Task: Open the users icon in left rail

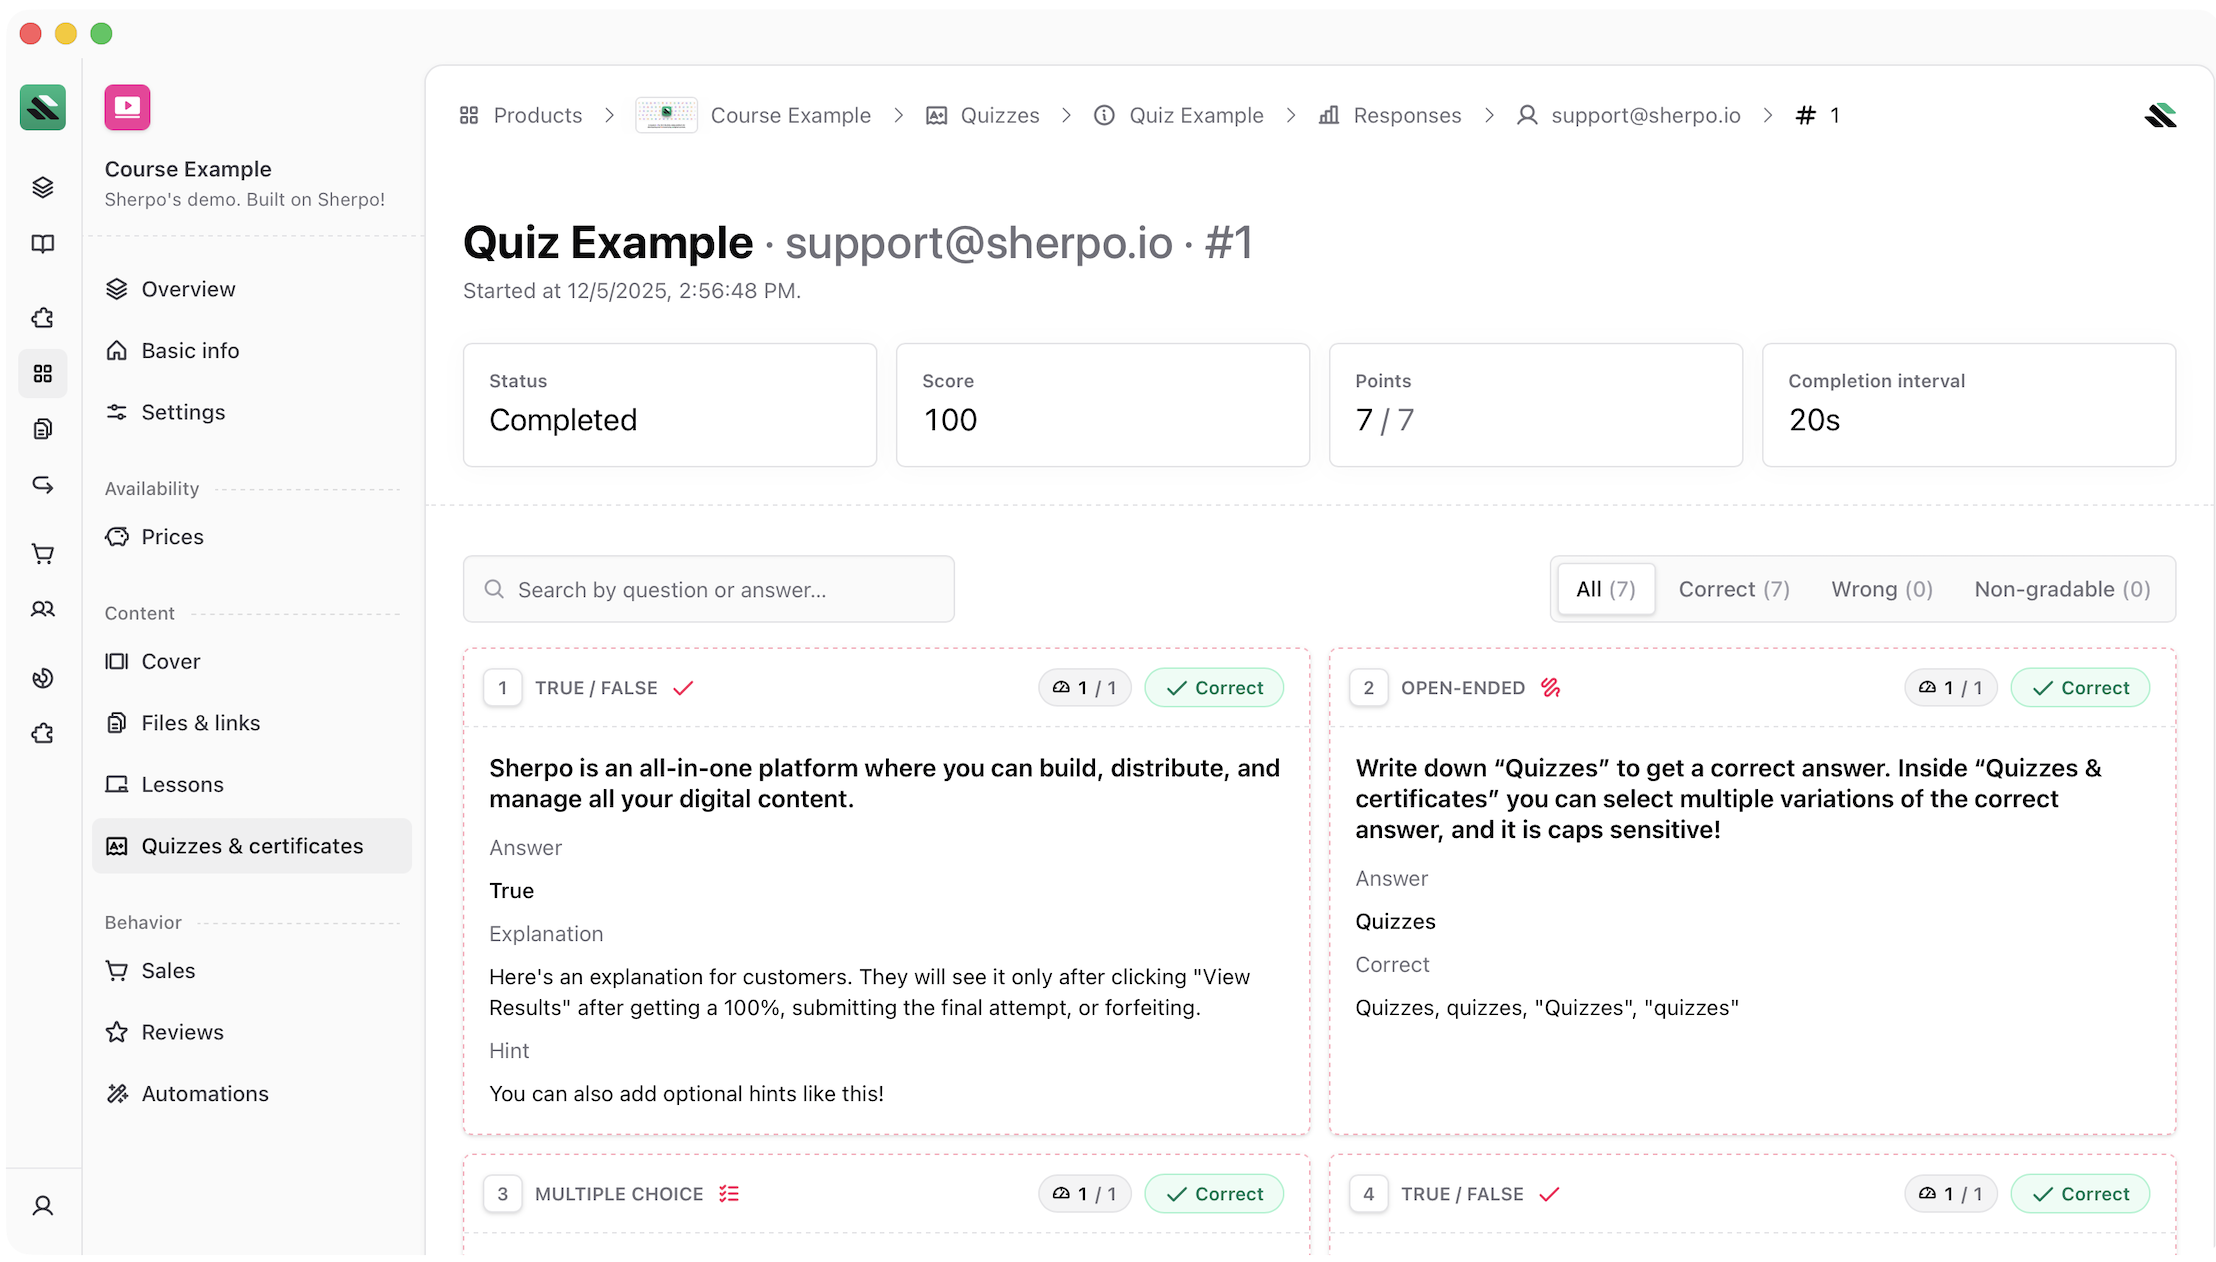Action: 42,609
